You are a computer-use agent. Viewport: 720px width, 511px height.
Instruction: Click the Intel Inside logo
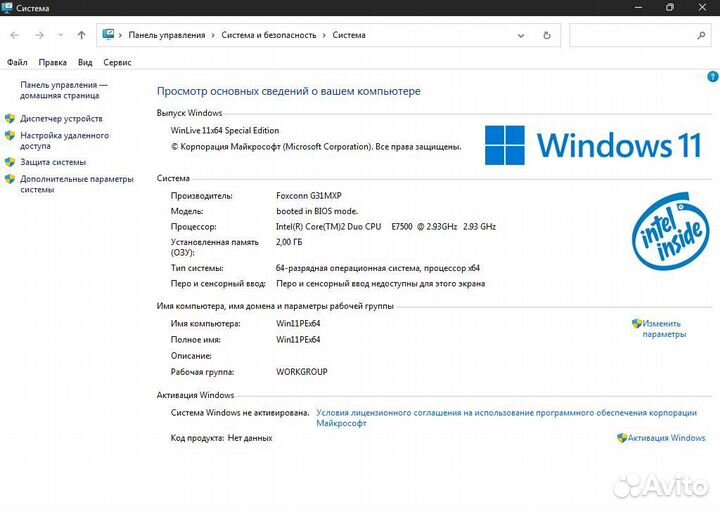point(667,232)
